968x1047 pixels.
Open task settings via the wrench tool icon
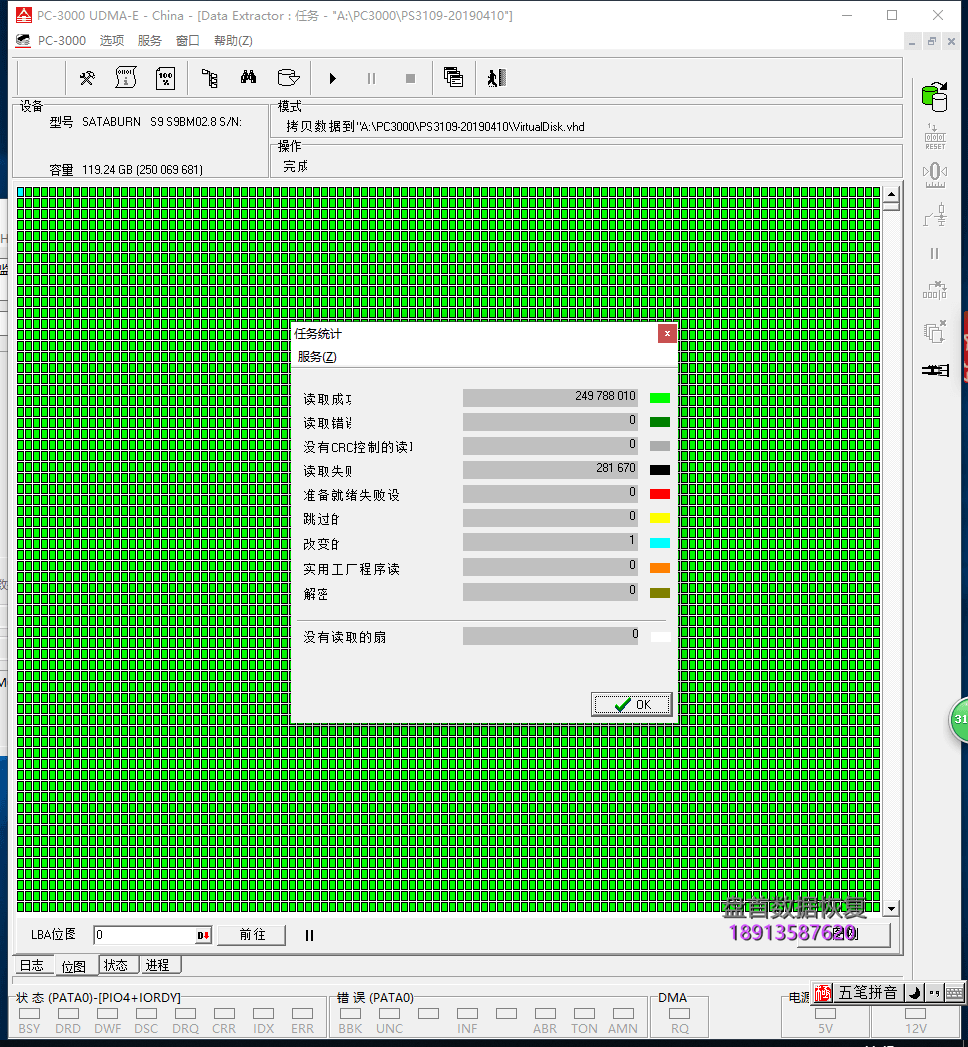[87, 77]
